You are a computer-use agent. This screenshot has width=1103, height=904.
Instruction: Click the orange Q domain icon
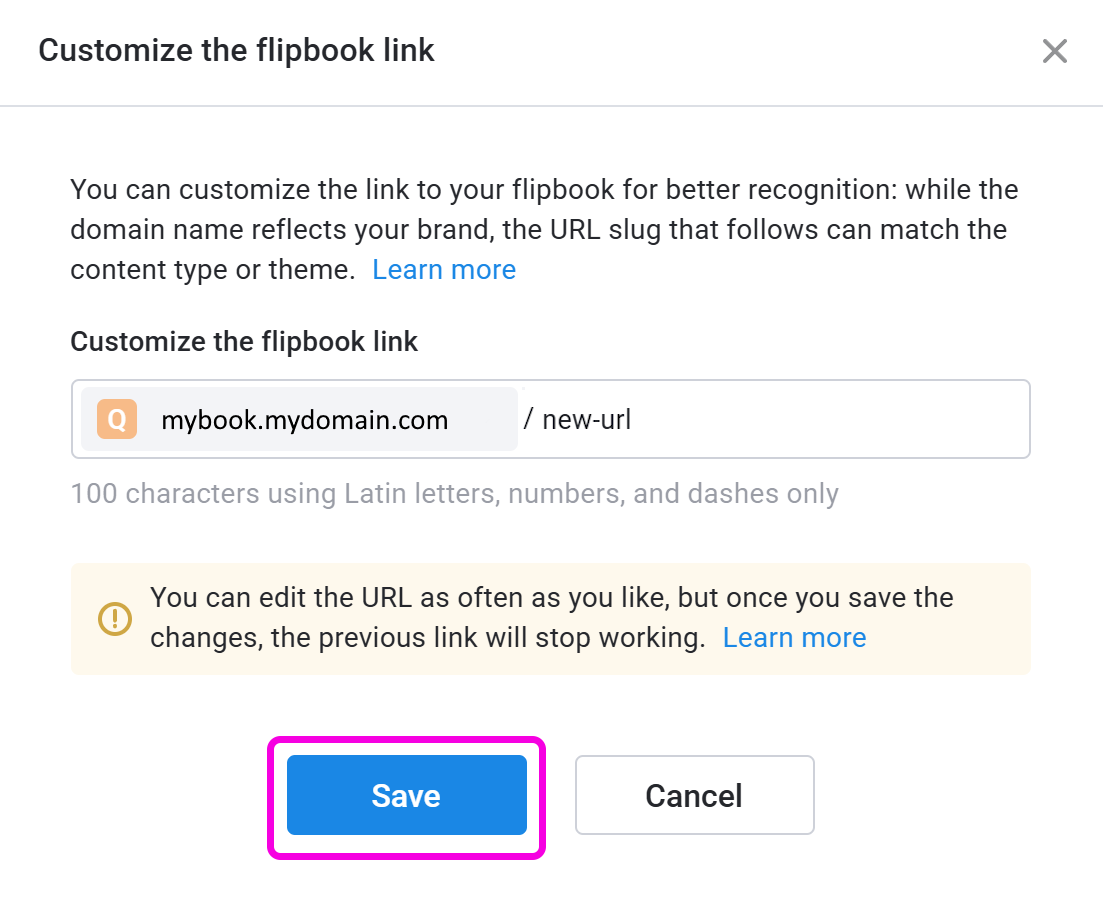coord(117,420)
